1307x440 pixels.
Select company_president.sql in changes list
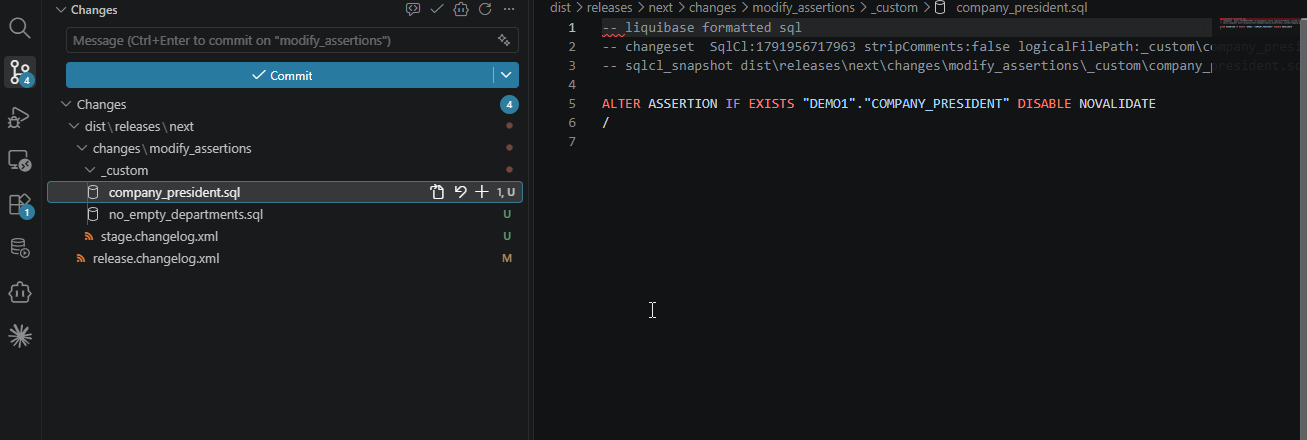point(174,192)
